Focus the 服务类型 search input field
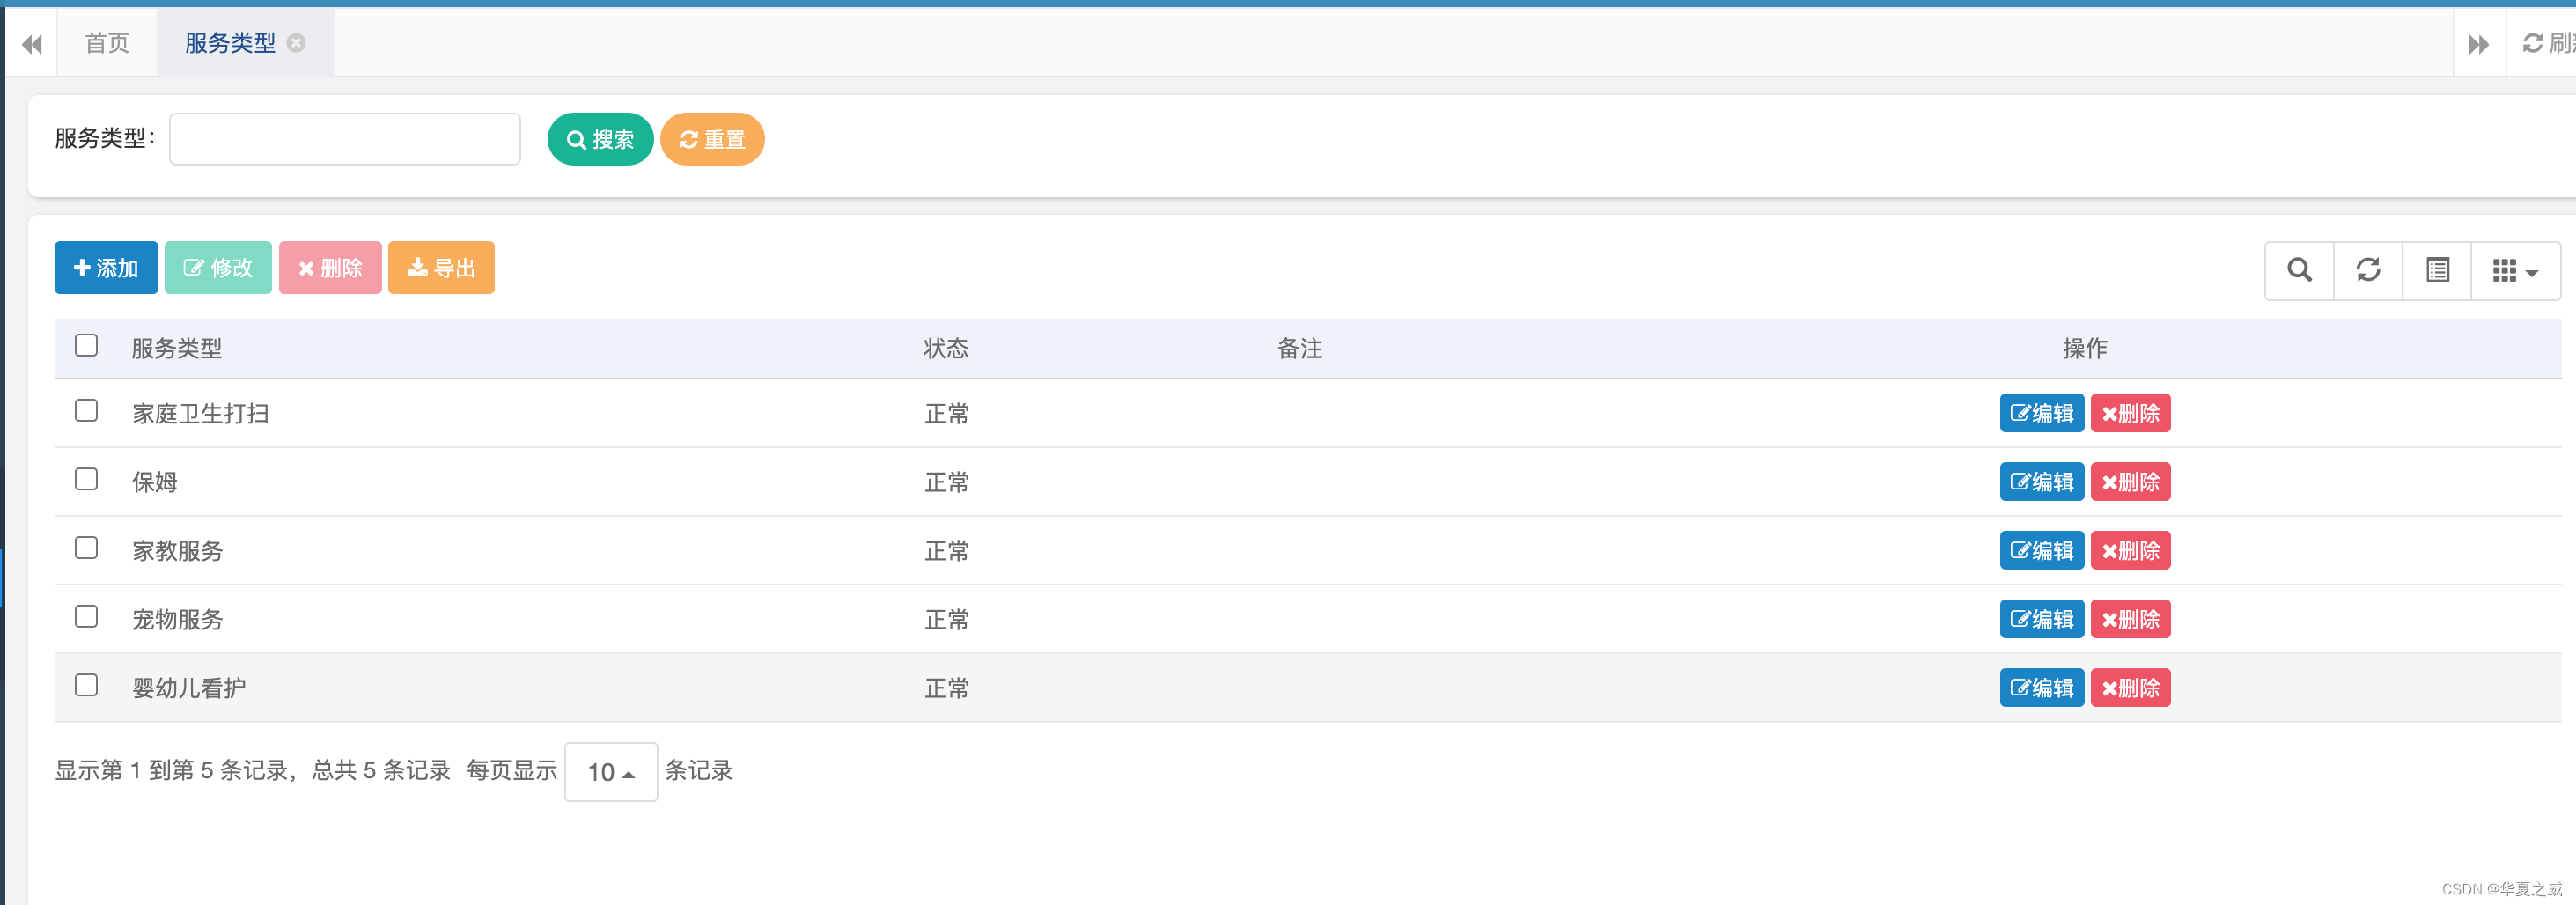The width and height of the screenshot is (2576, 905). (x=345, y=139)
